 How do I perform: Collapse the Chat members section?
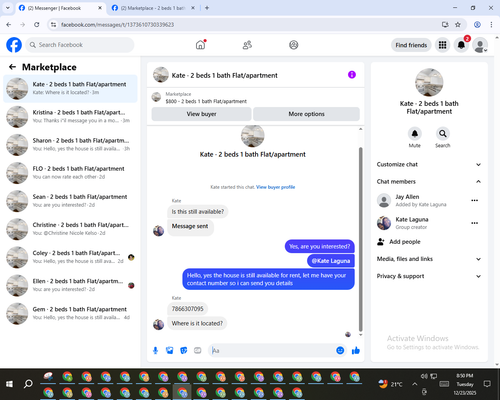(429, 181)
